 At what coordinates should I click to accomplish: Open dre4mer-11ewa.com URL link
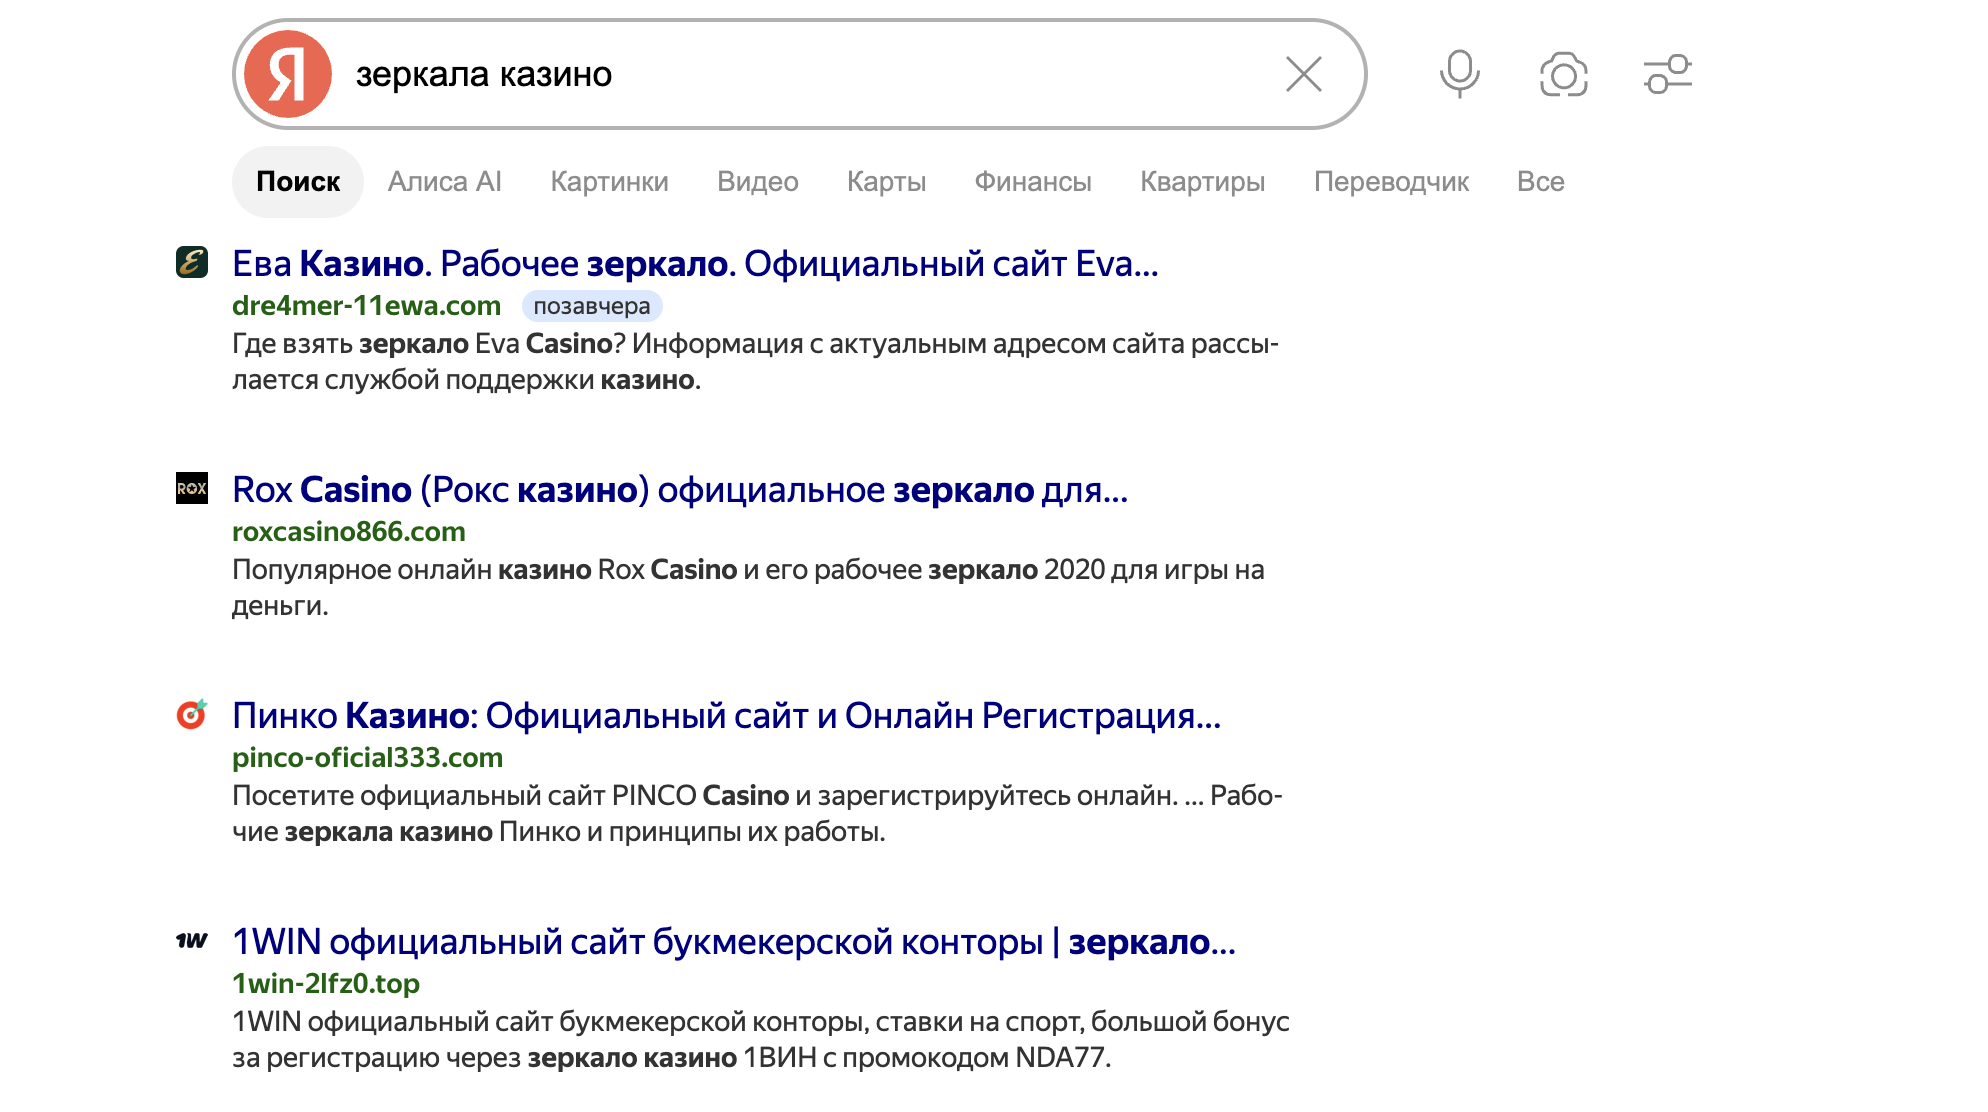pyautogui.click(x=366, y=306)
